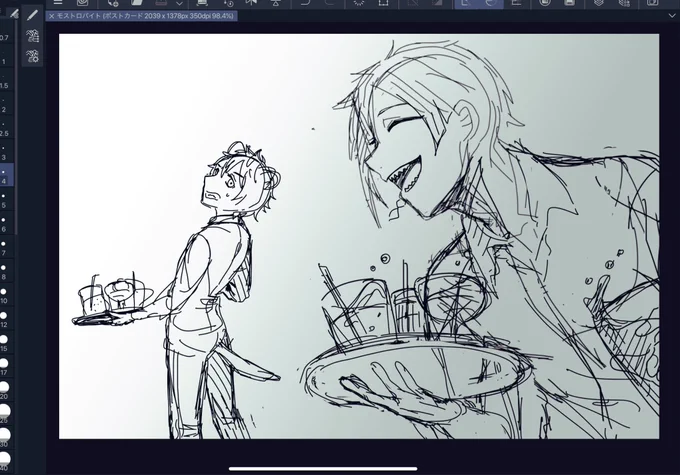Image resolution: width=680 pixels, height=475 pixels.
Task: Choose brush size 15
Action: click(4, 343)
